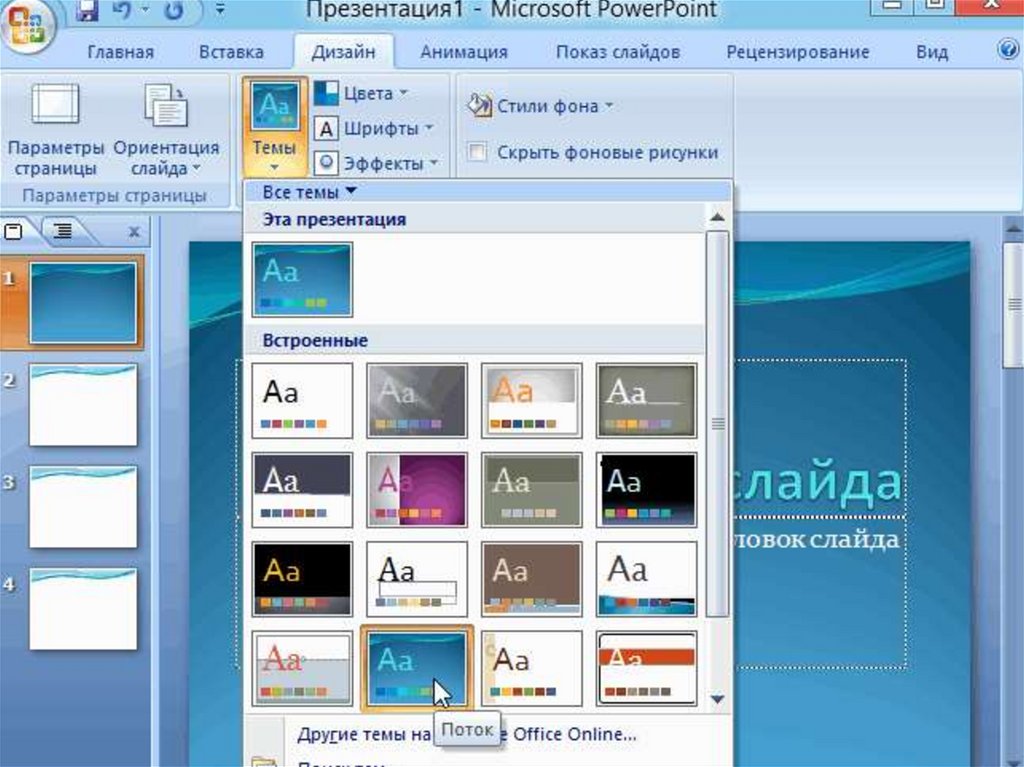1024x767 pixels.
Task: Apply the theme with red Aa on gray
Action: pos(302,668)
